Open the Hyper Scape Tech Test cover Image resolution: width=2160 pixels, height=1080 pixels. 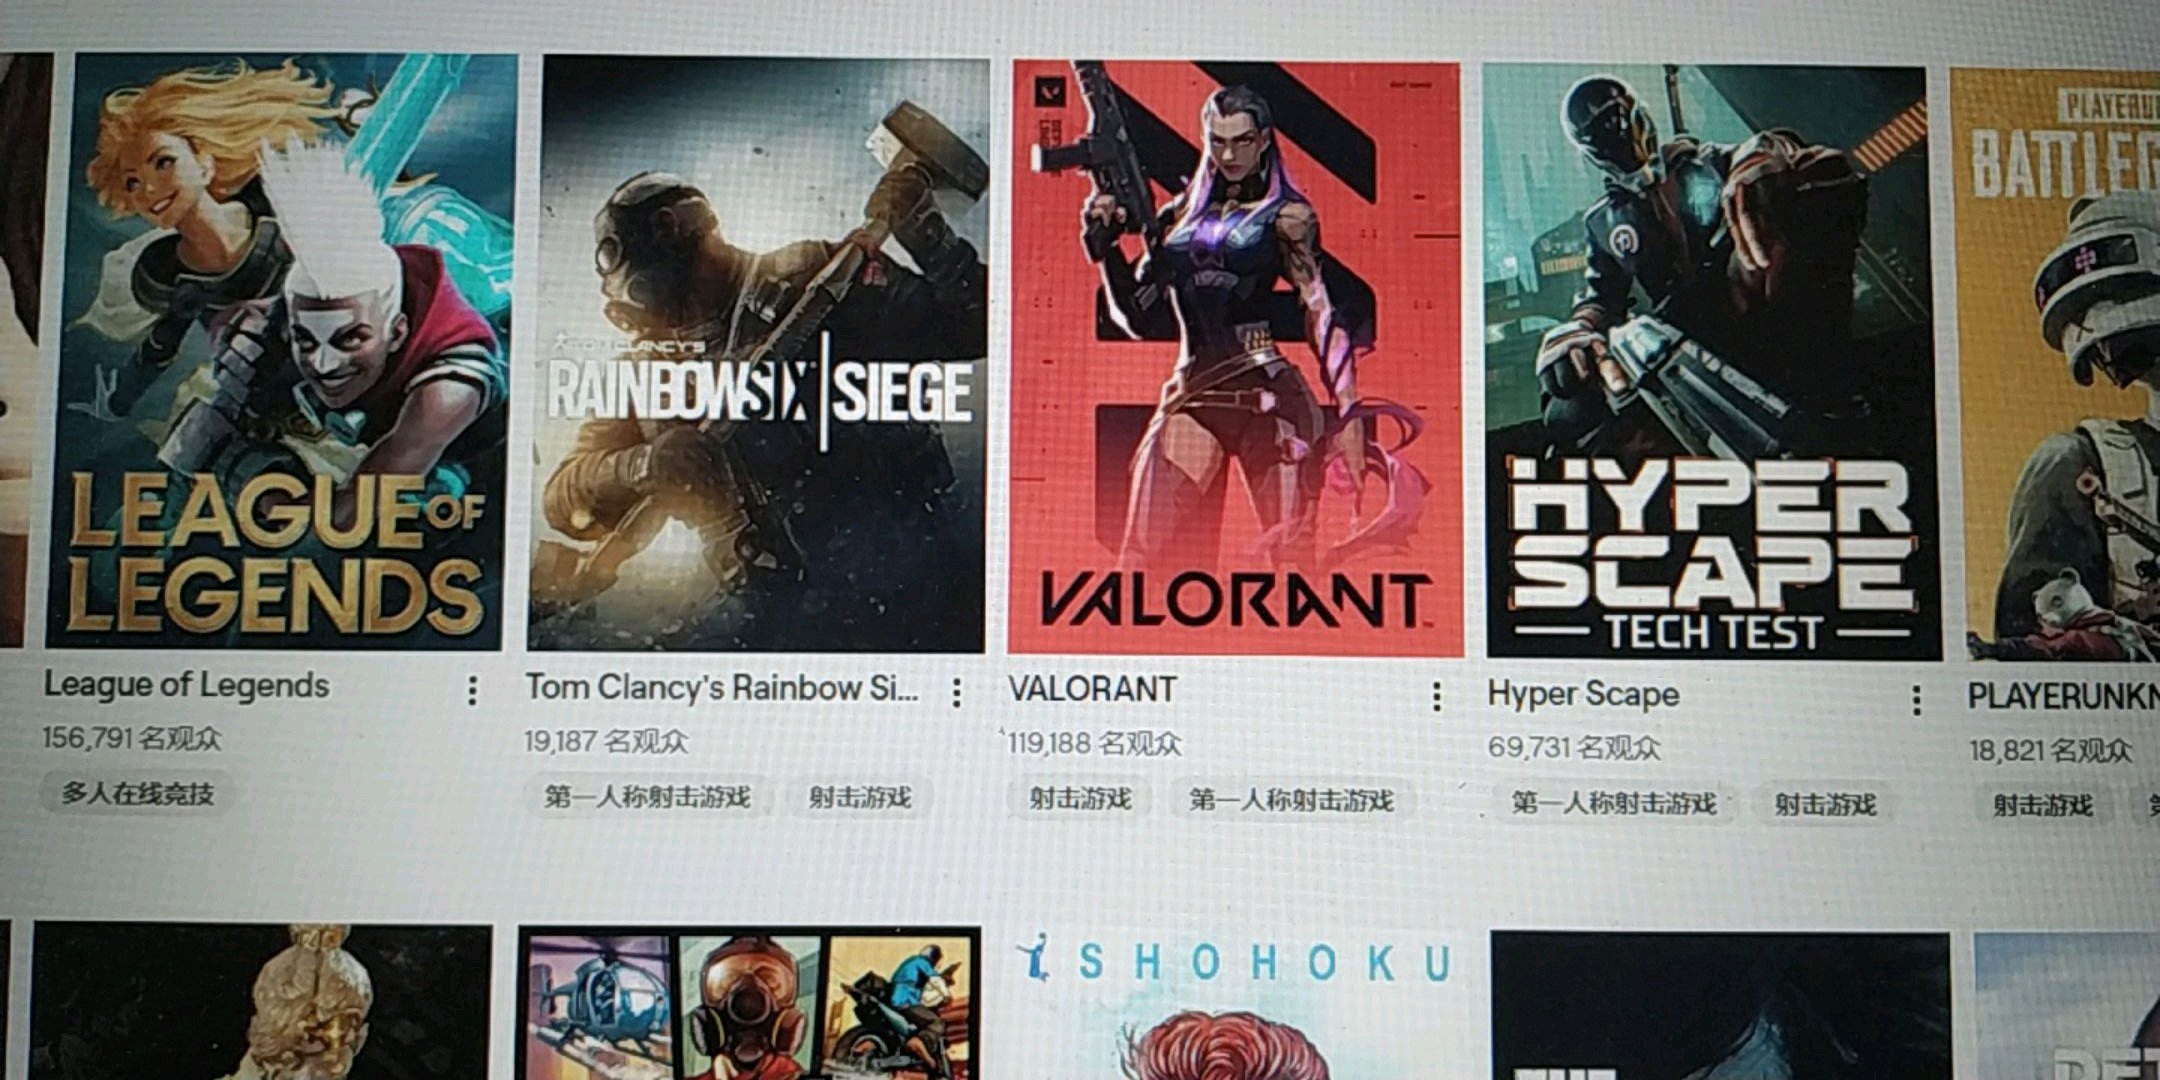click(x=1711, y=362)
